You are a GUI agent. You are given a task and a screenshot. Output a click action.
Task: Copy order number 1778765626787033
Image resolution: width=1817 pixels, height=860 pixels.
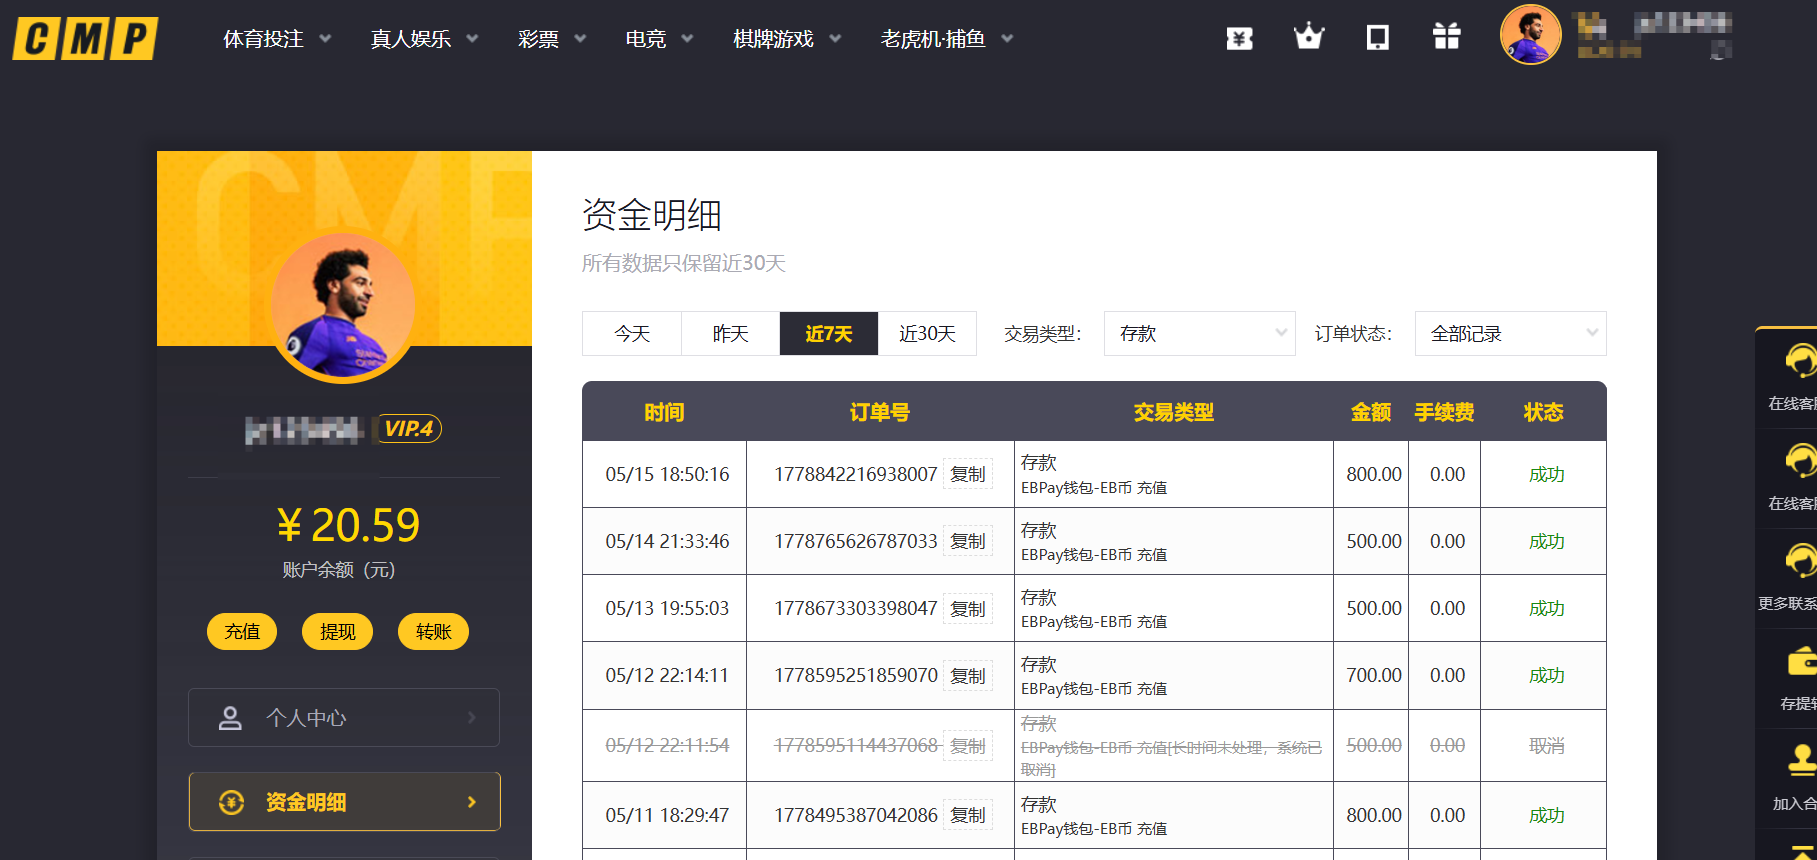968,541
